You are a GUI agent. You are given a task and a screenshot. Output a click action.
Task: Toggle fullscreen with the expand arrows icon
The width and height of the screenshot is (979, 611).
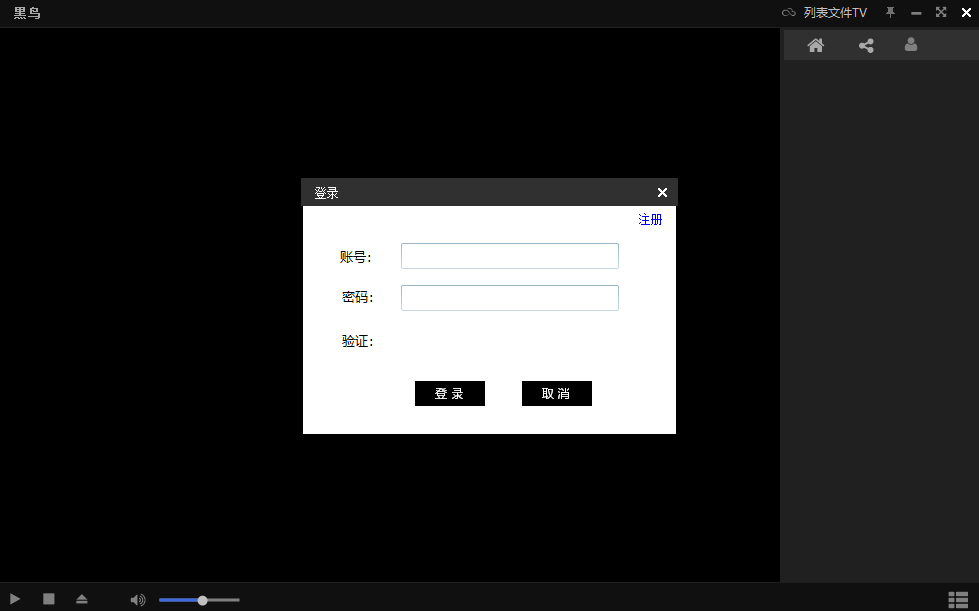(941, 12)
